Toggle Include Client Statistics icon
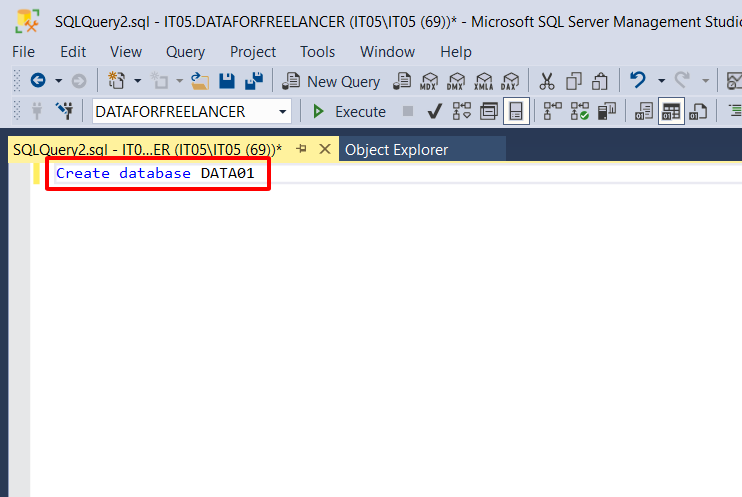742x497 pixels. point(607,111)
